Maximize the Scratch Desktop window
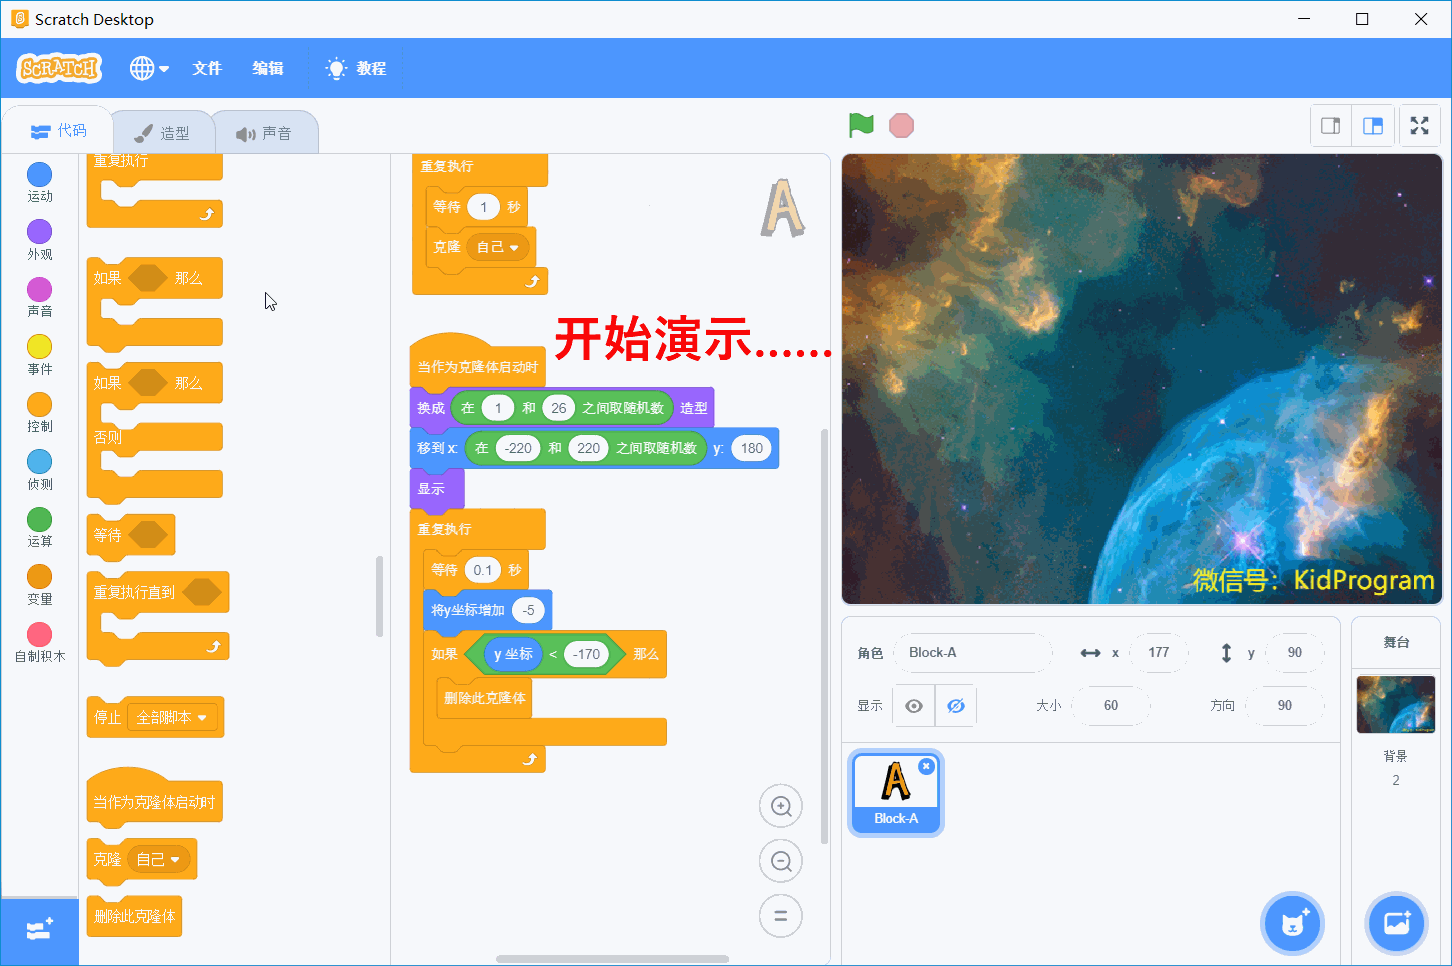 point(1362,19)
